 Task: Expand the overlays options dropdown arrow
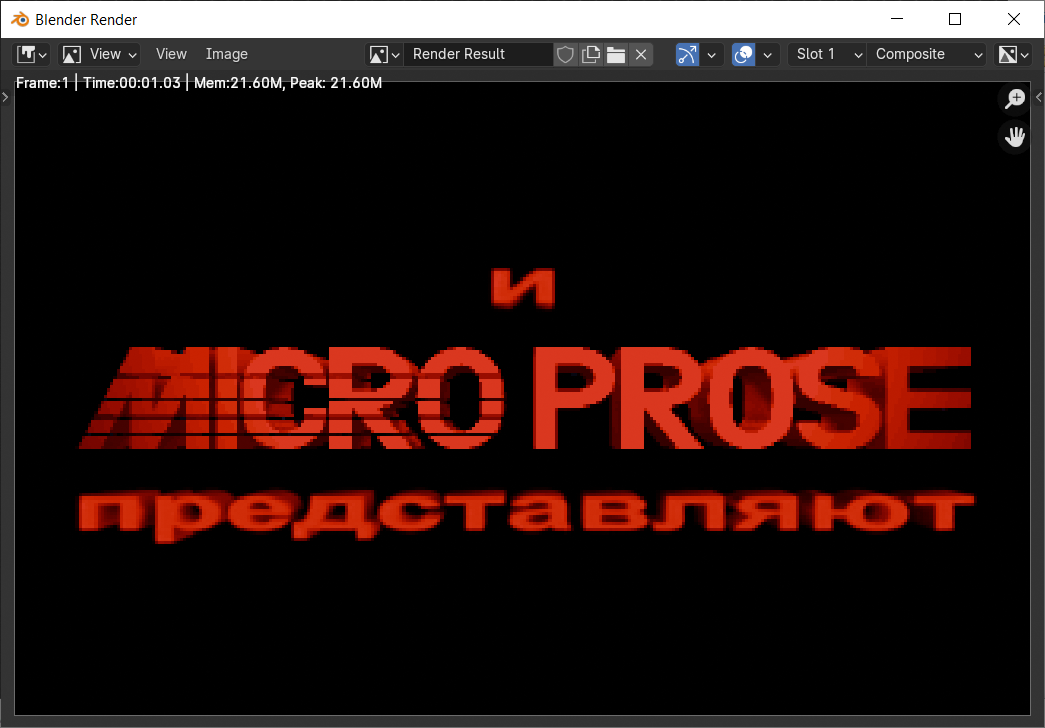point(768,54)
